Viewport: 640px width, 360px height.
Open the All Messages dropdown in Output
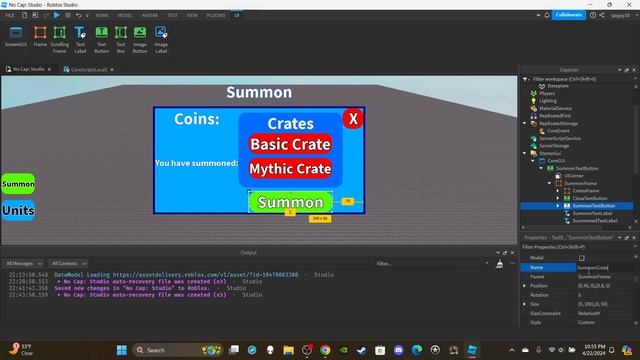coord(23,264)
